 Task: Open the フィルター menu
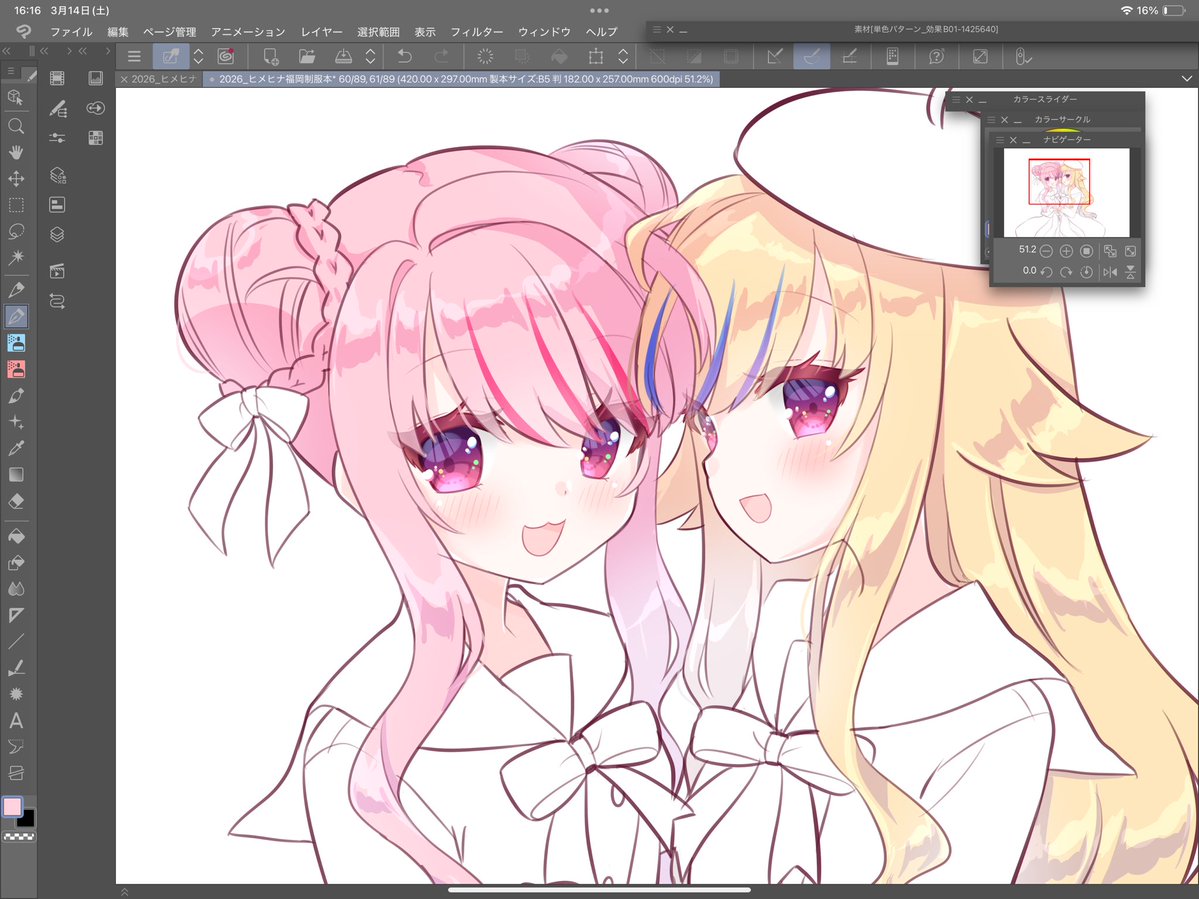[476, 32]
